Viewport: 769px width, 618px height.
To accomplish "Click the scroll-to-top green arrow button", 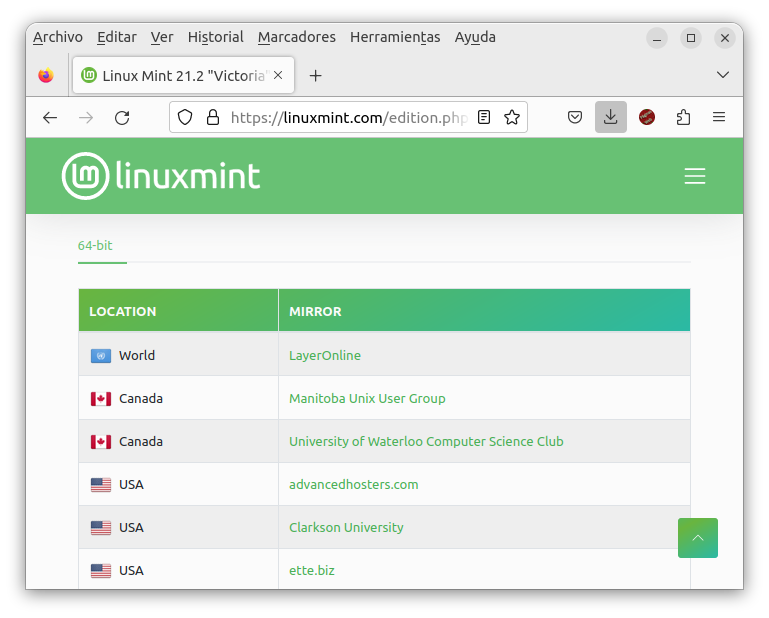I will coord(697,538).
